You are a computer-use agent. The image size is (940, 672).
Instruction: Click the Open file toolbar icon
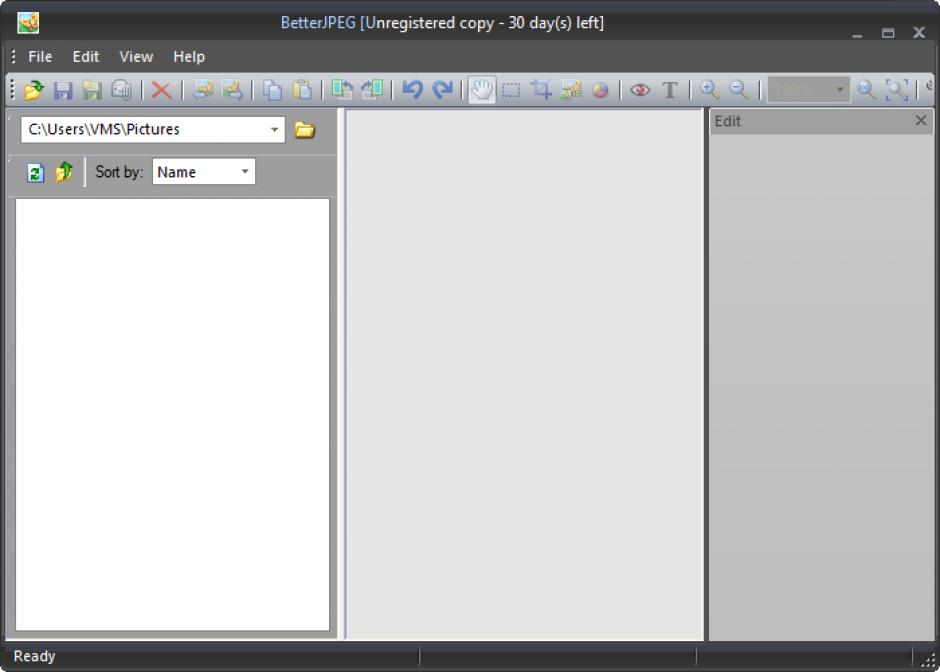pos(34,90)
